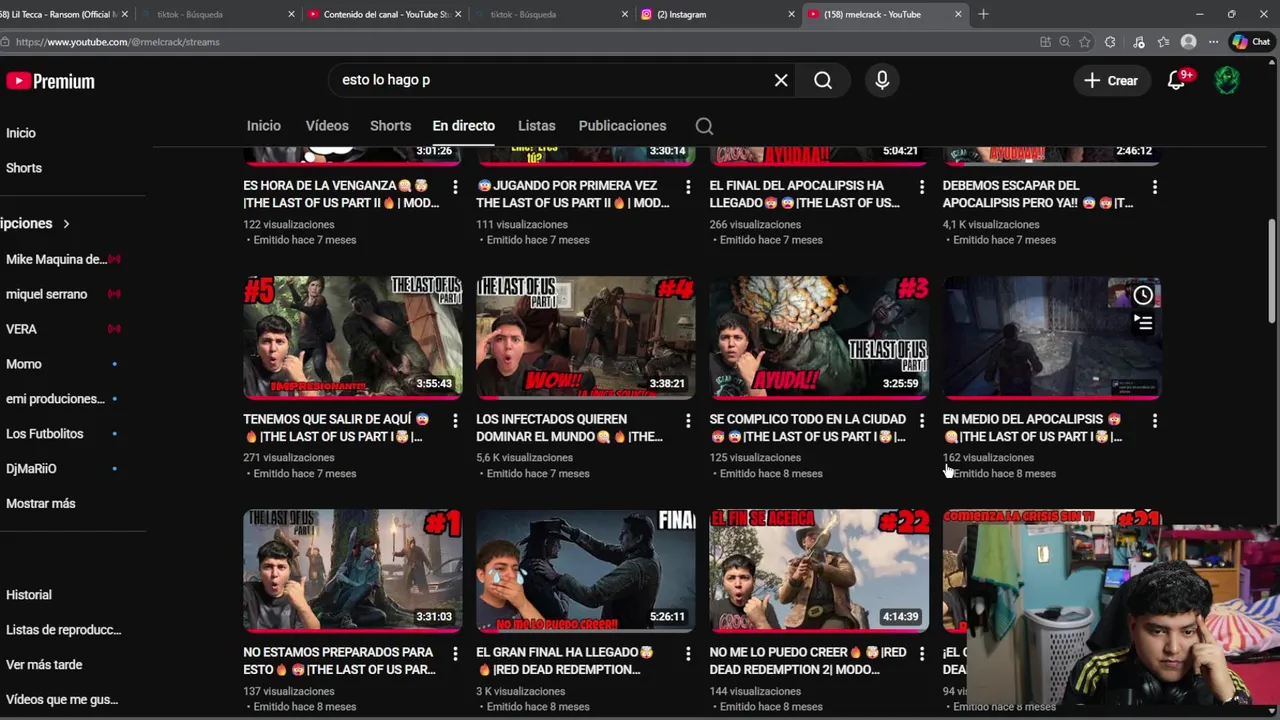The image size is (1280, 720).
Task: Open options for DEBEMOS ESCAPAR DEL APOCALIPSIS video
Action: coord(1154,187)
